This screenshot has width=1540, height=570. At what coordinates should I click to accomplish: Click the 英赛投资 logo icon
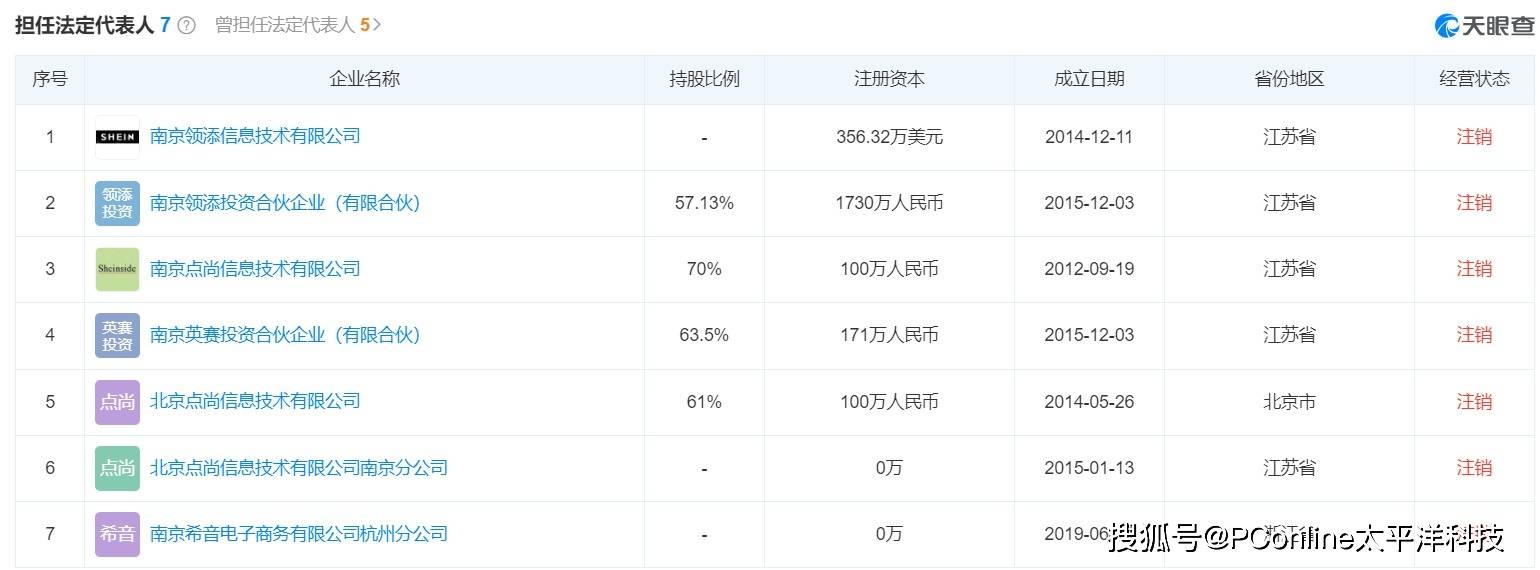point(117,335)
